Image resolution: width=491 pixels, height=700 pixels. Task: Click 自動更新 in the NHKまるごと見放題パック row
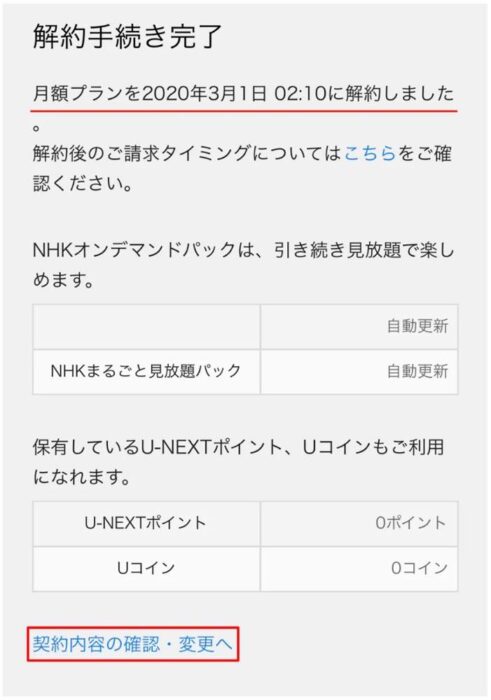(x=417, y=371)
